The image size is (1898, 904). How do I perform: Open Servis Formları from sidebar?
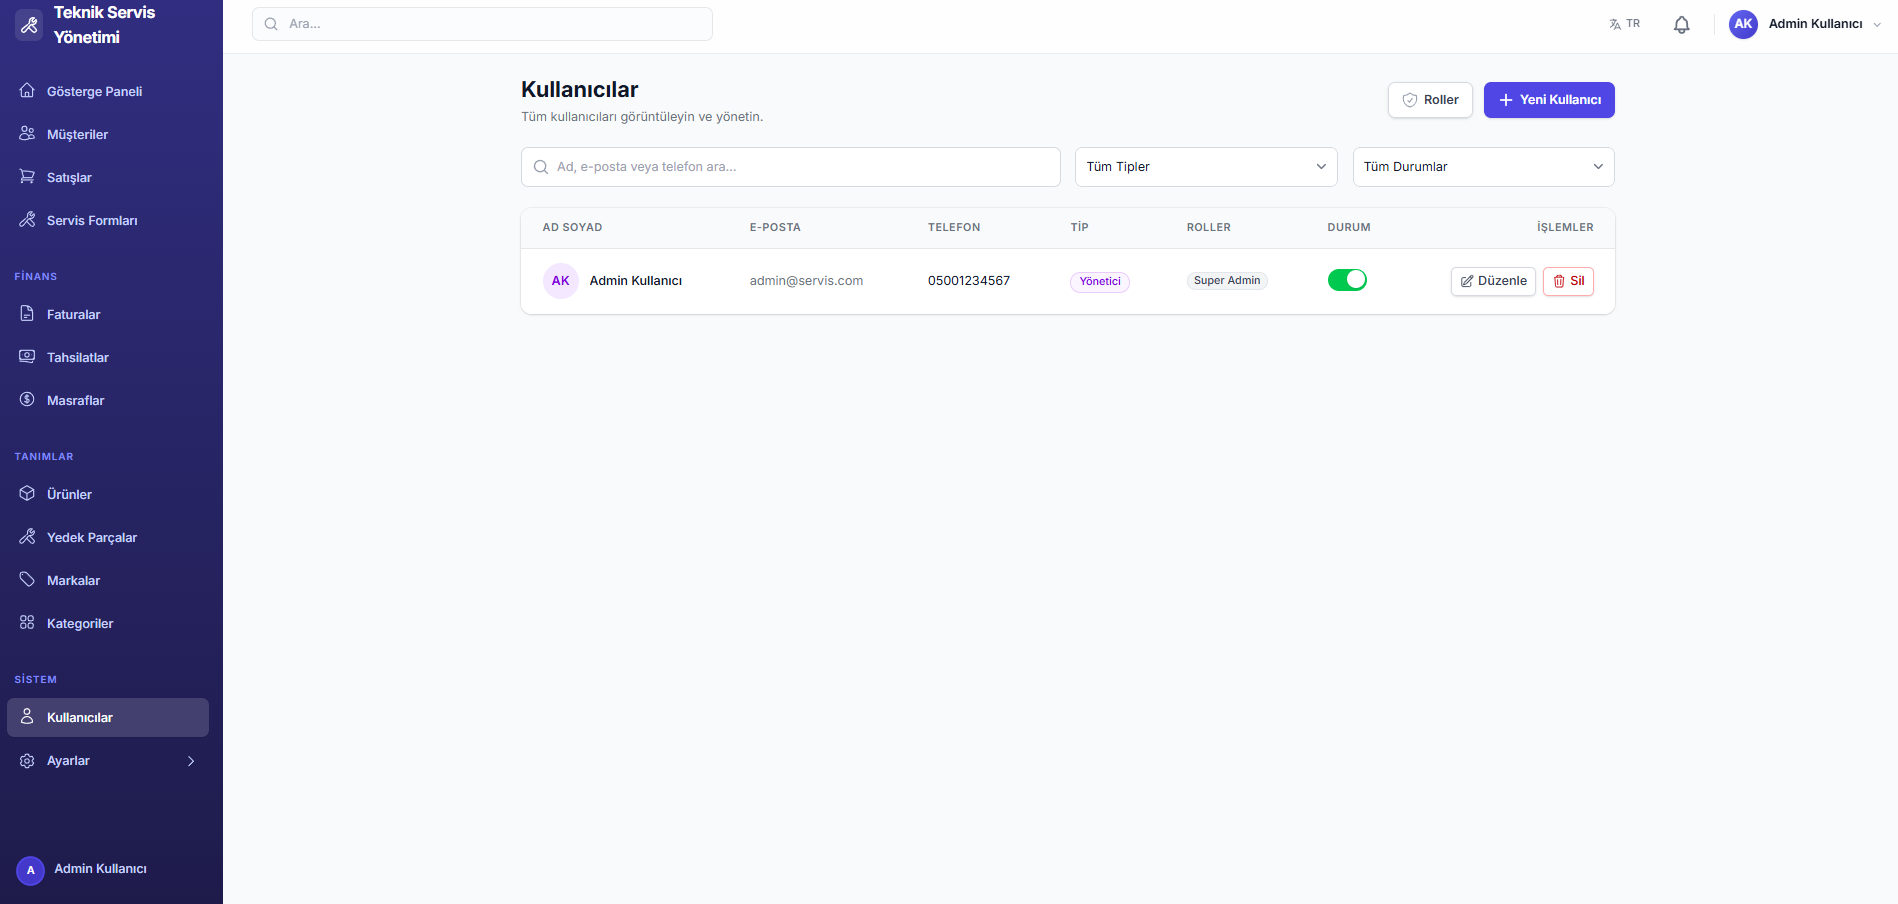[91, 220]
